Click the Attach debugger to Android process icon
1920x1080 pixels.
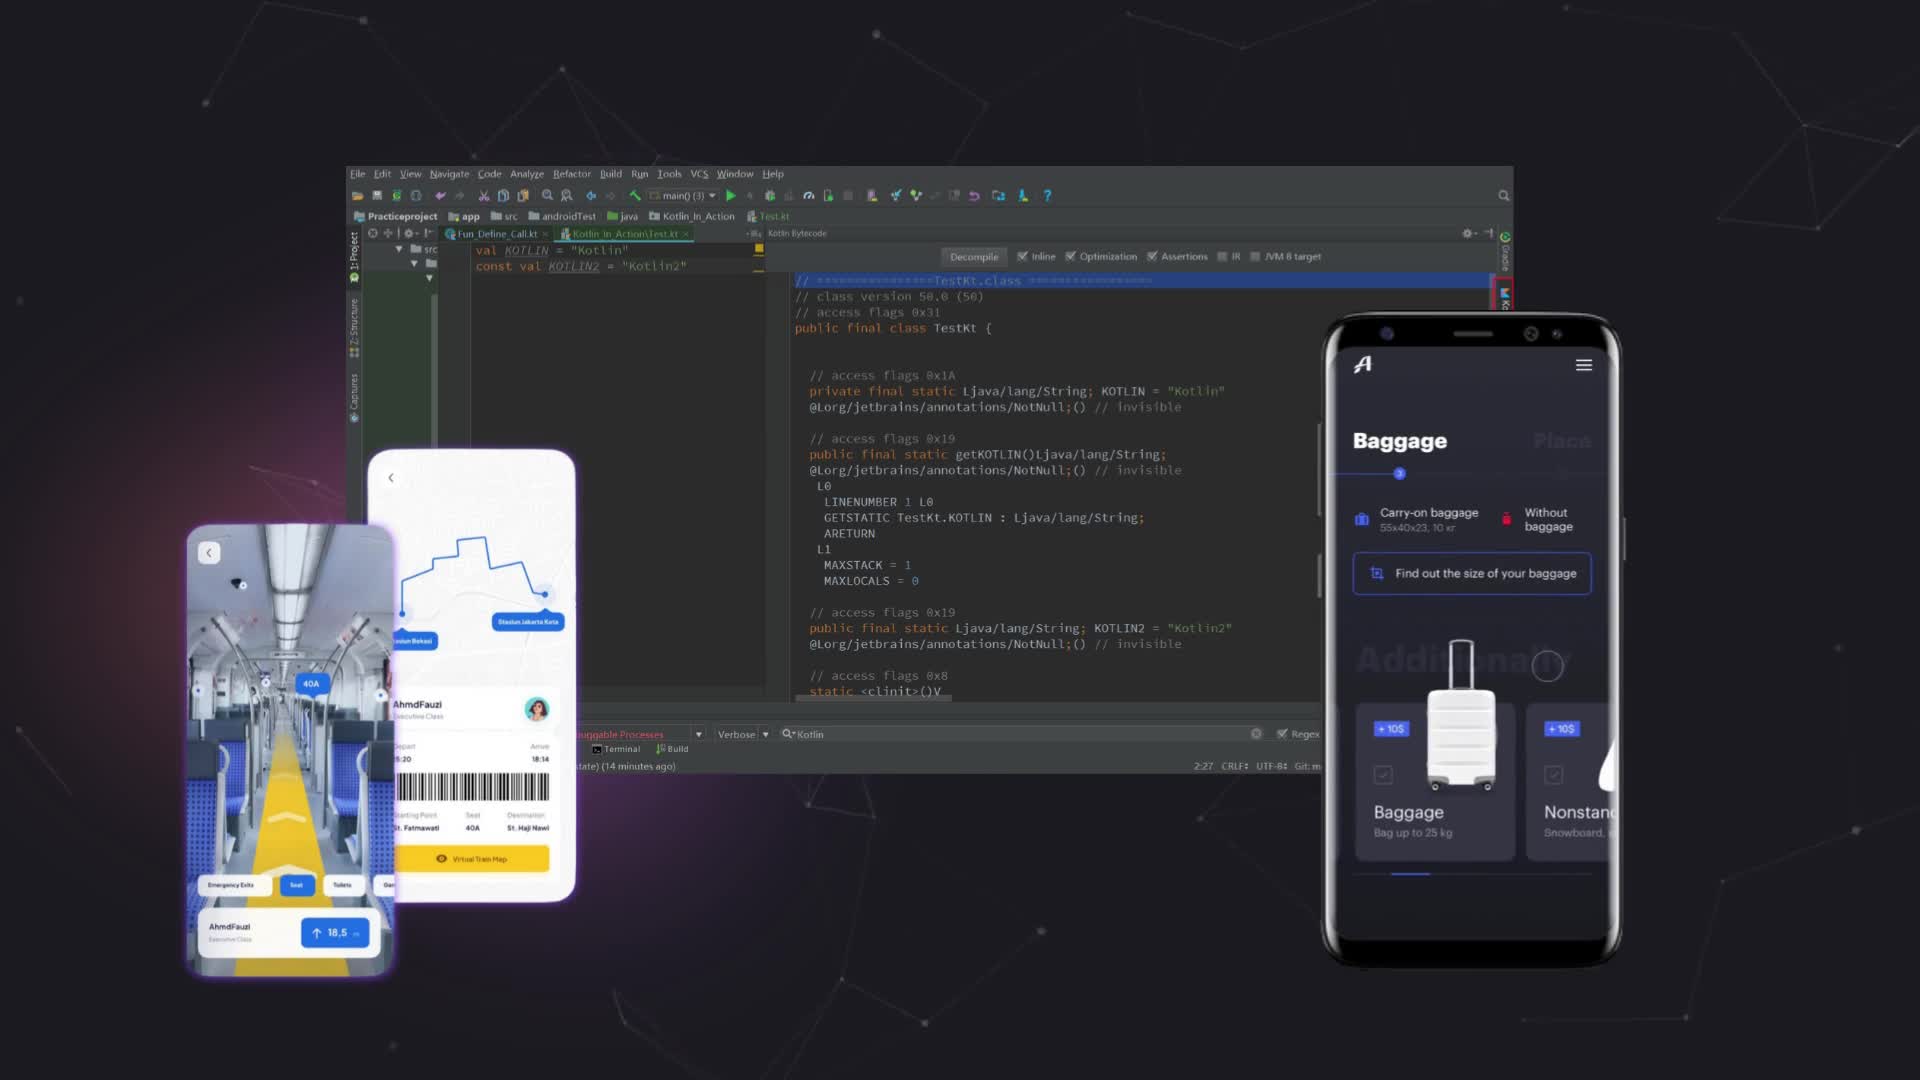(x=828, y=196)
